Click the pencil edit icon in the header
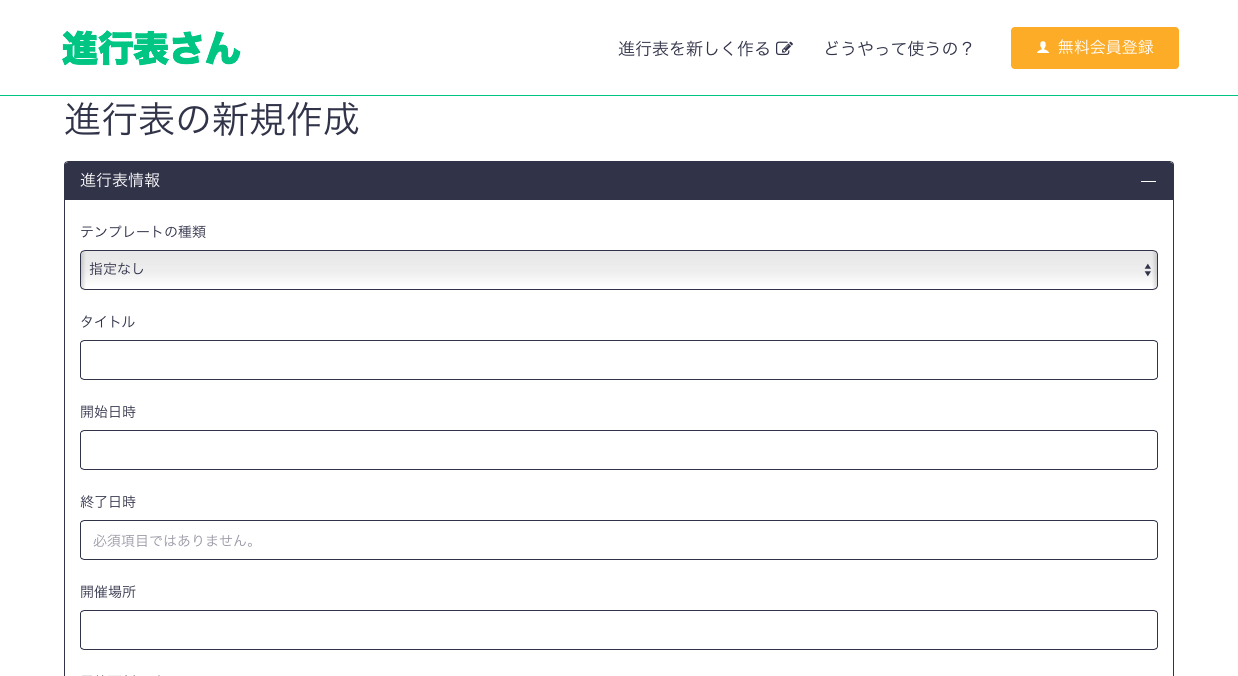This screenshot has height=676, width=1238. click(784, 48)
